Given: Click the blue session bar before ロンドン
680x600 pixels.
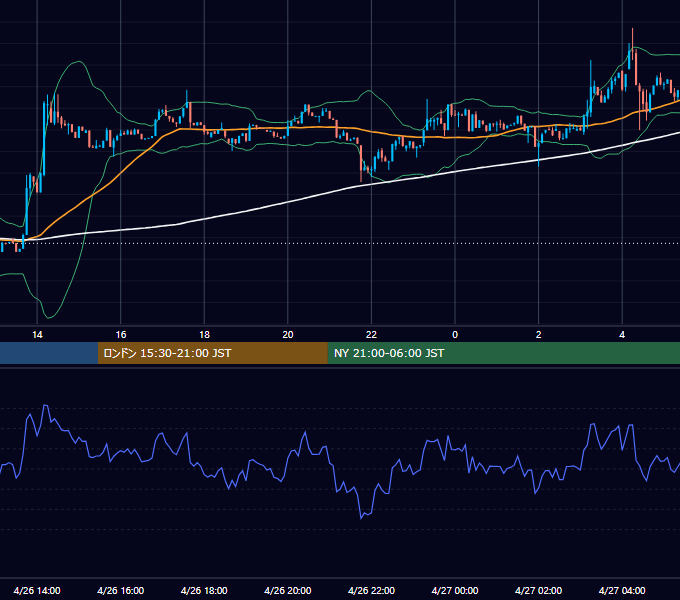Looking at the screenshot, I should pyautogui.click(x=49, y=353).
